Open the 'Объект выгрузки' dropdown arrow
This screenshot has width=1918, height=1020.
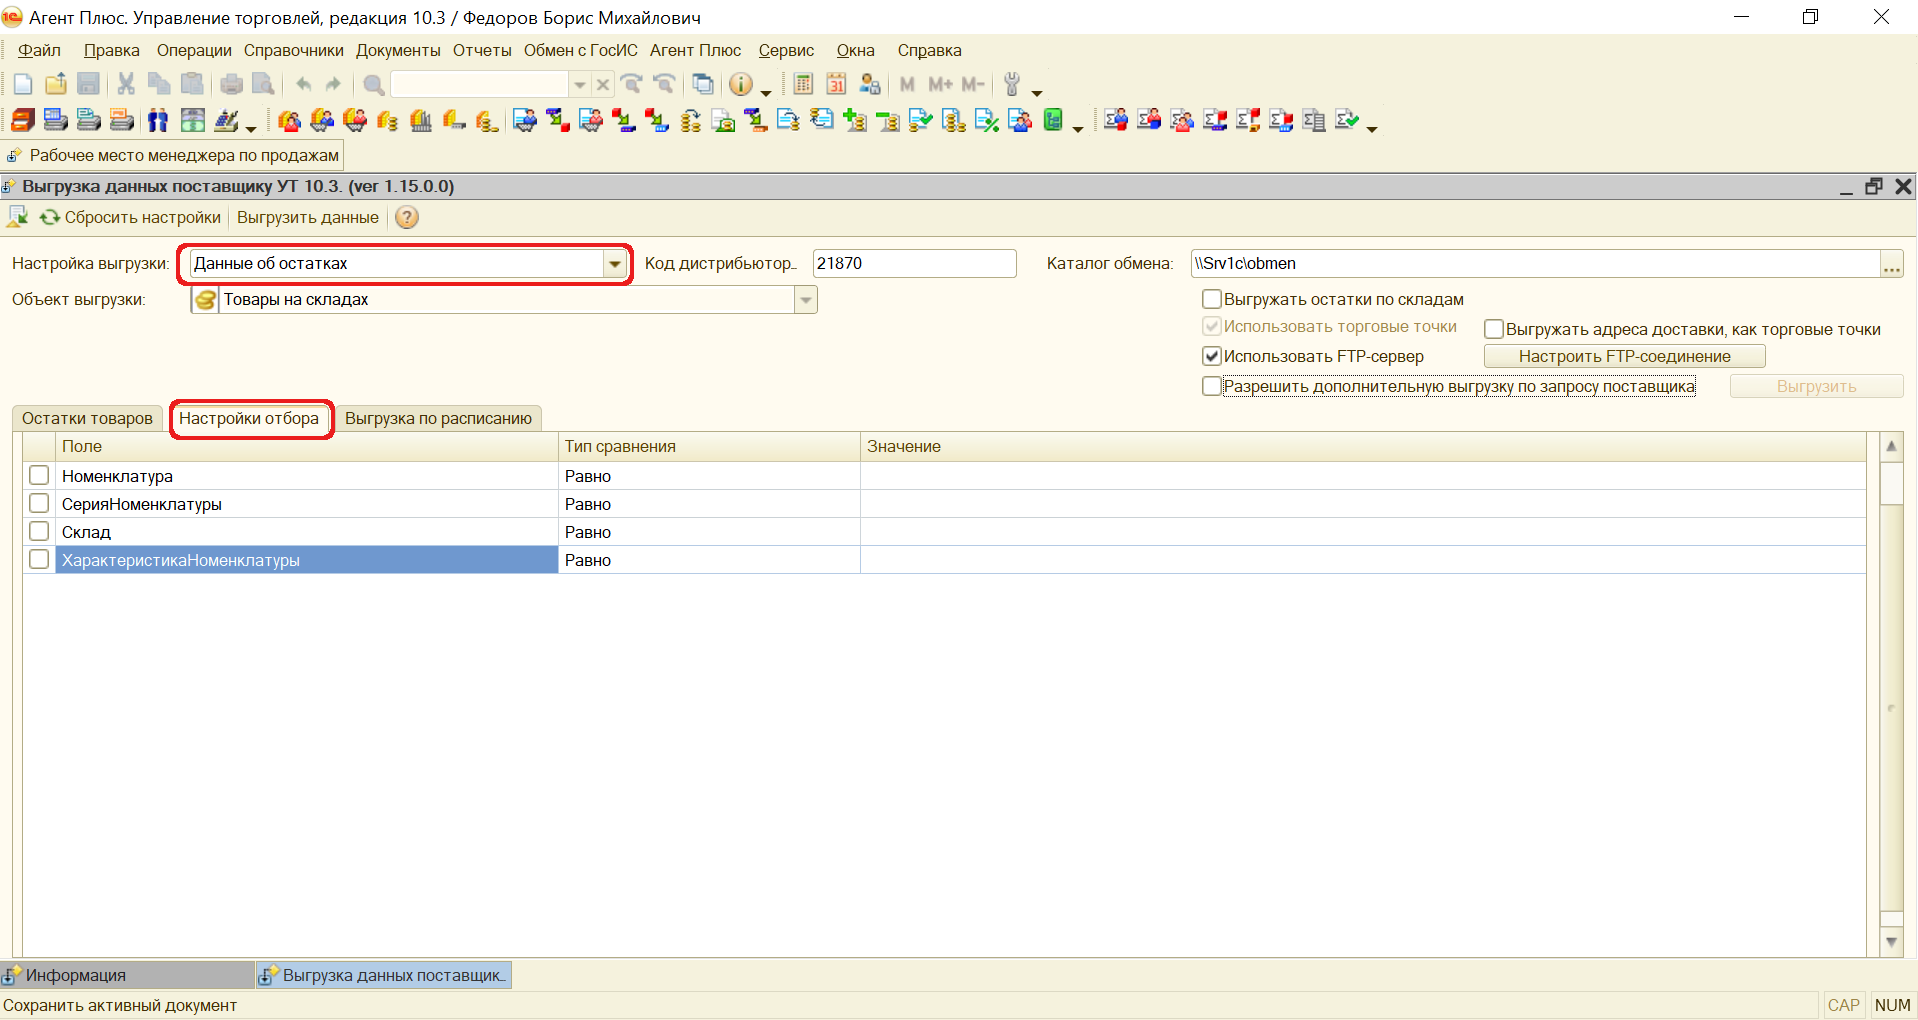click(806, 300)
